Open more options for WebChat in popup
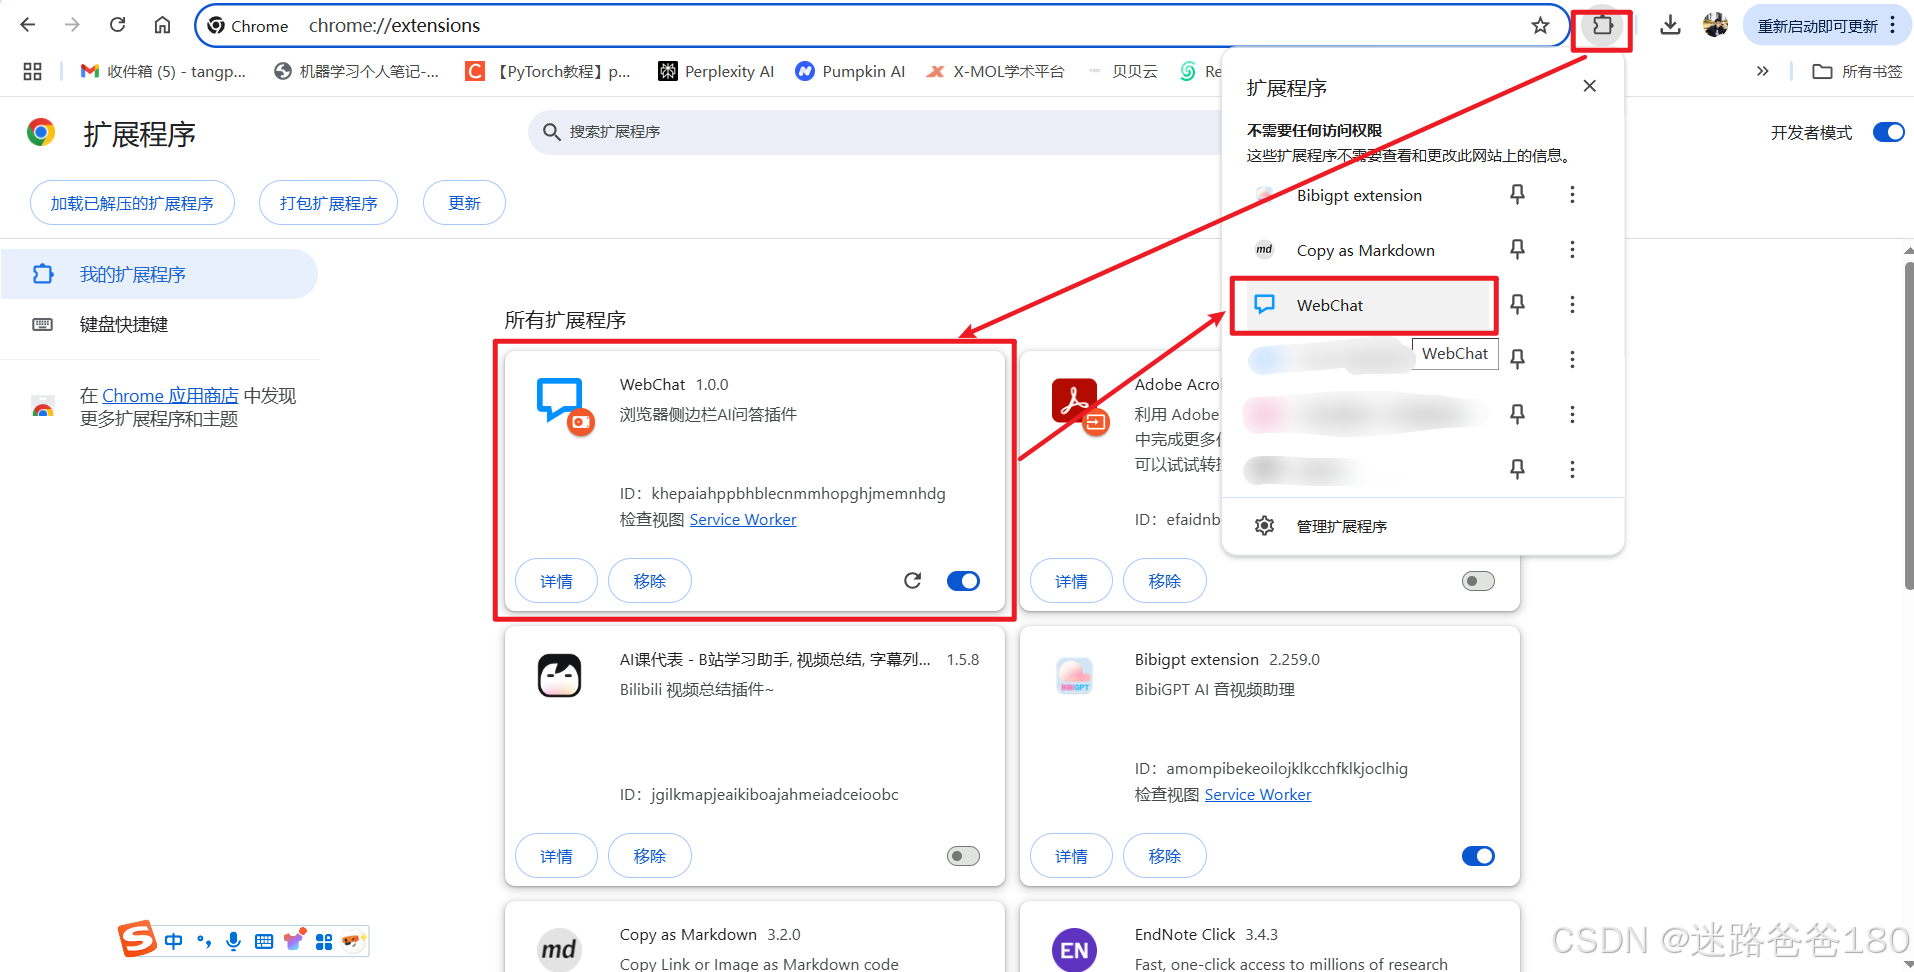 (1572, 304)
